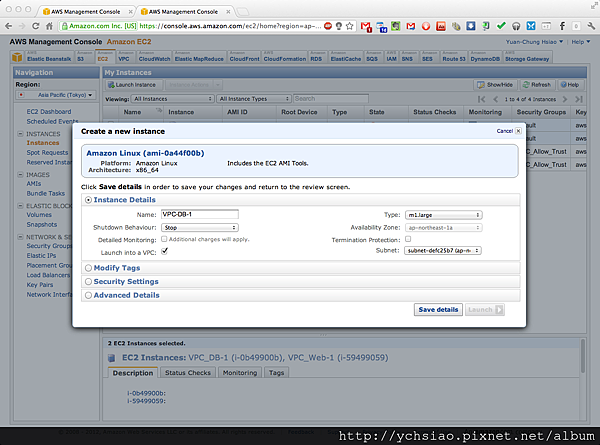Click the Save details button
Screen dimensions: 600x445
click(438, 310)
